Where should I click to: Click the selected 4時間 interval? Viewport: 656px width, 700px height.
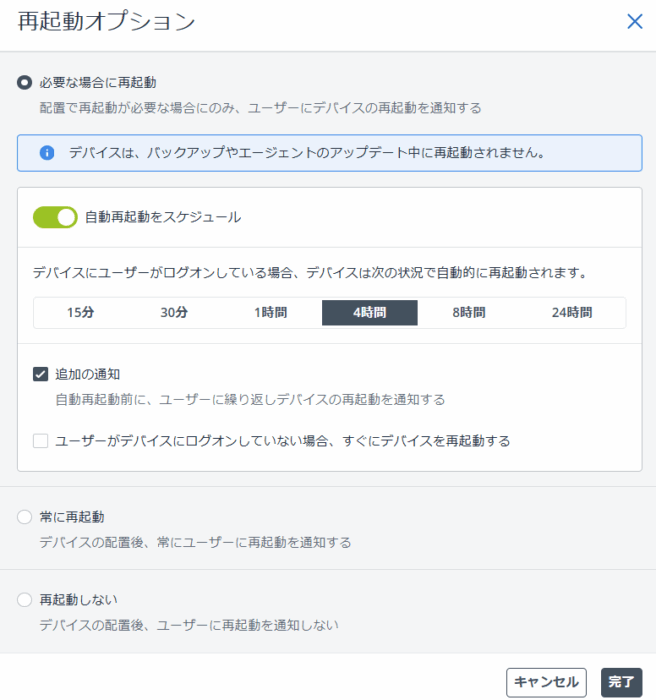click(x=369, y=312)
